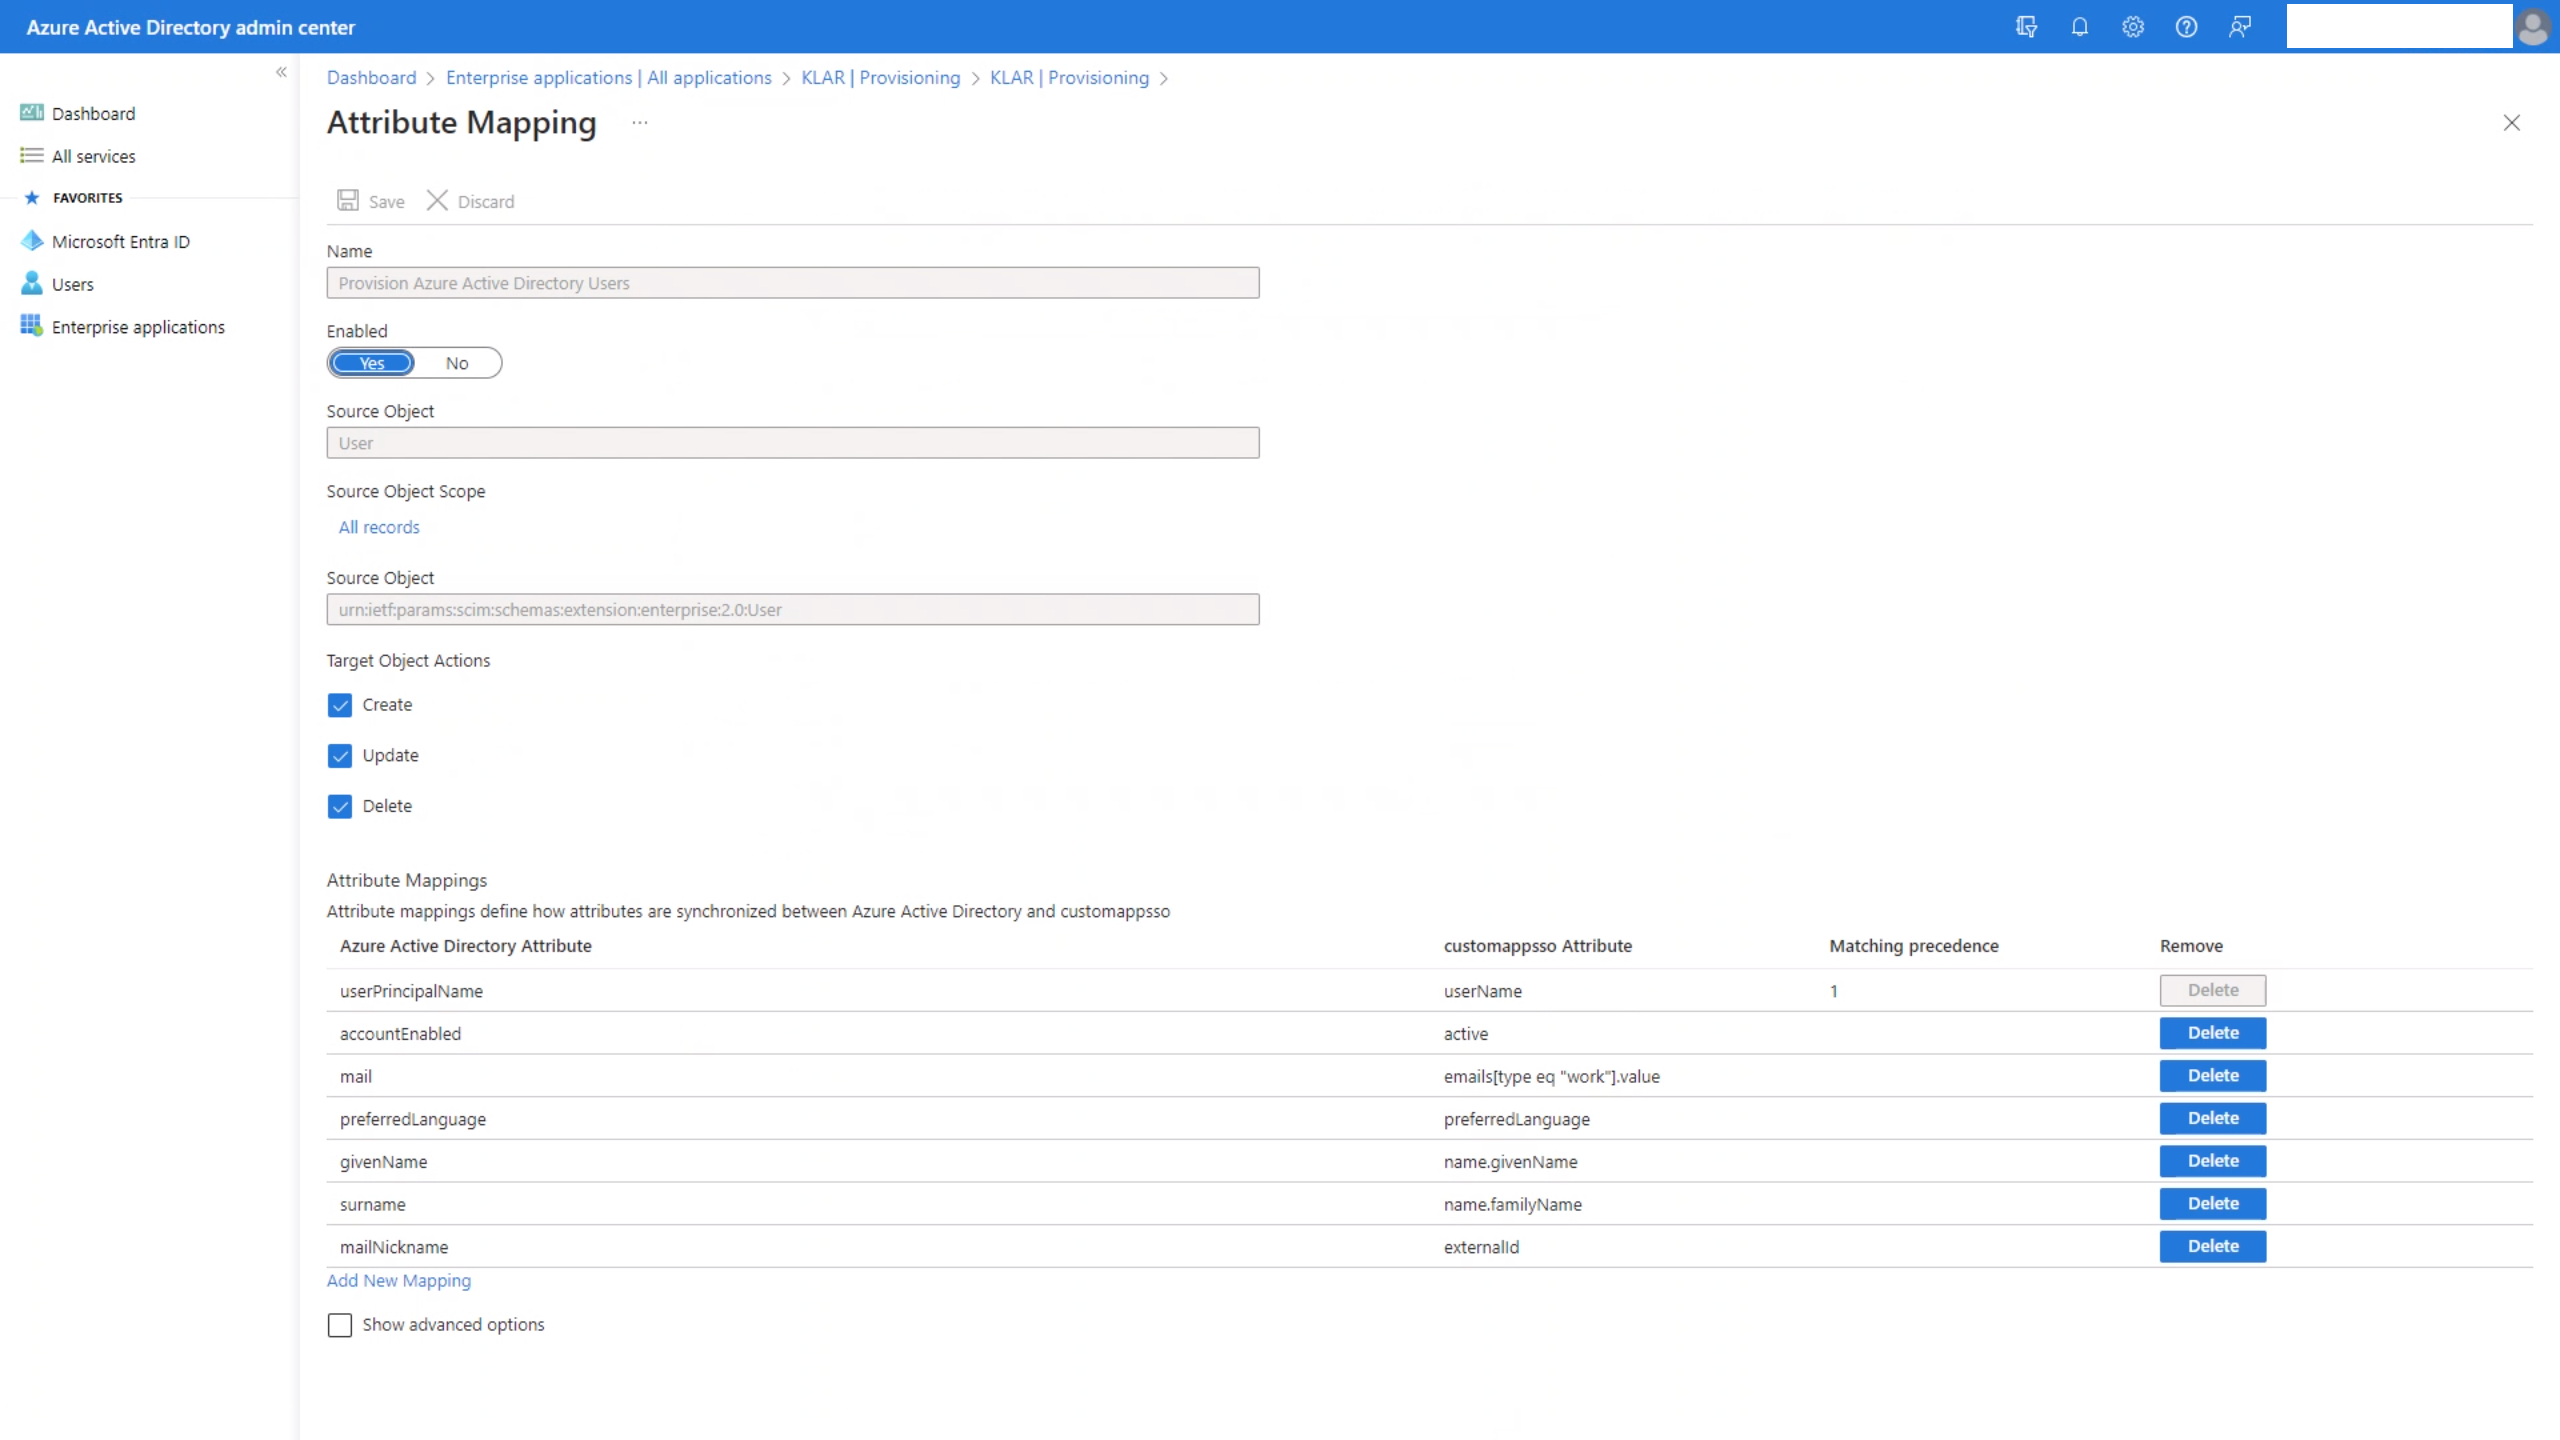The height and width of the screenshot is (1440, 2560).
Task: Delete the mailNickname mapping
Action: coord(2213,1246)
